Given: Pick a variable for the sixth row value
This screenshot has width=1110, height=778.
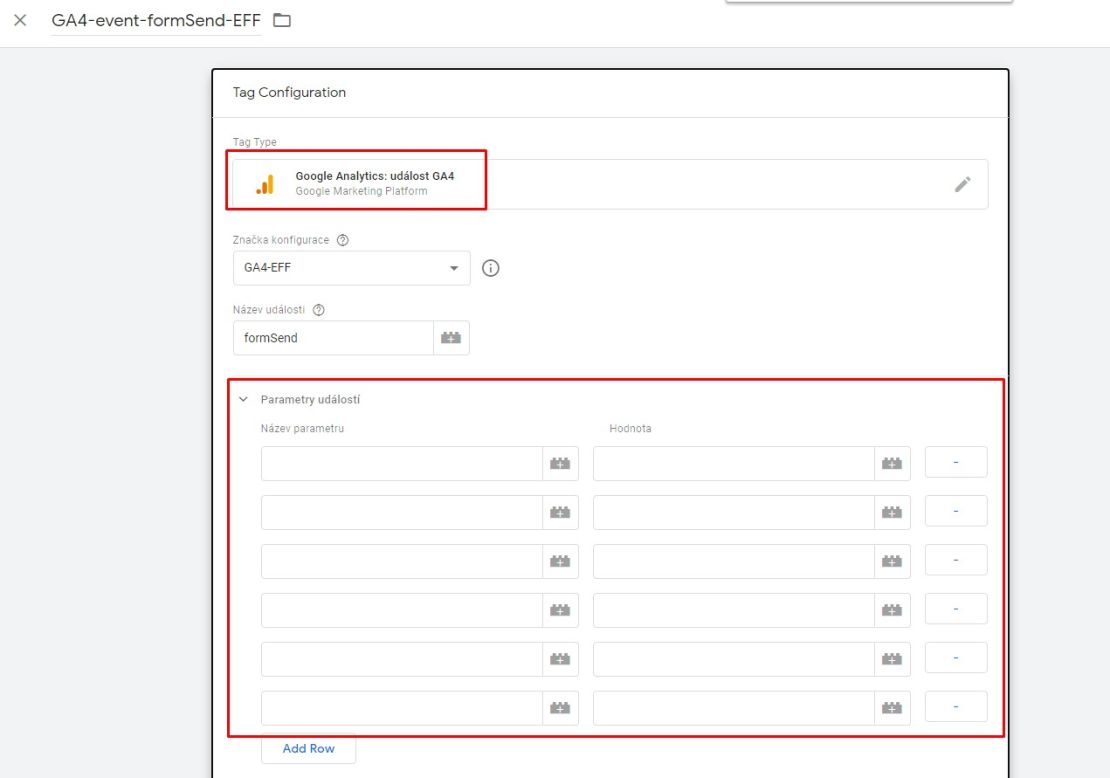Looking at the screenshot, I should coord(892,707).
